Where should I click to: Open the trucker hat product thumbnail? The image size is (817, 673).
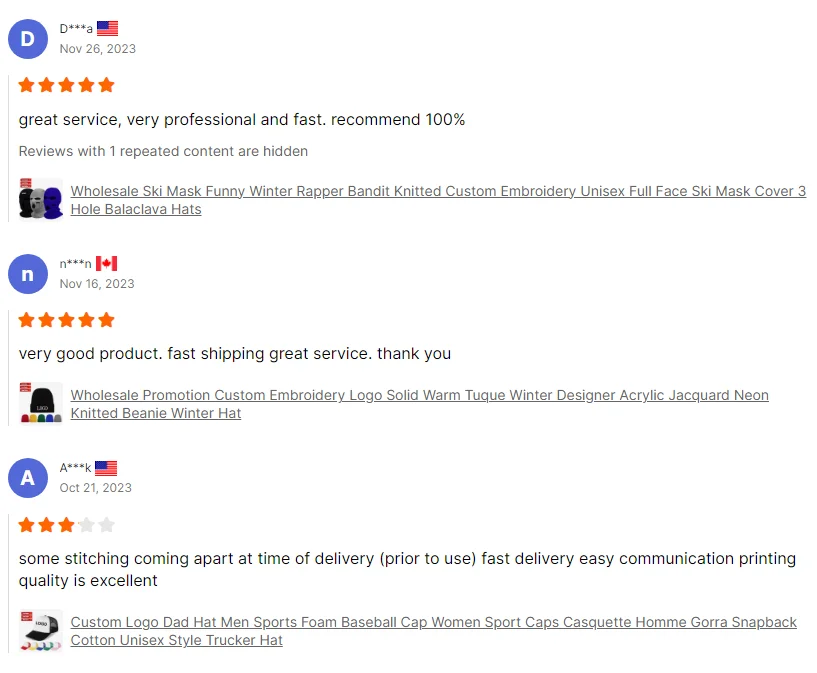[41, 631]
